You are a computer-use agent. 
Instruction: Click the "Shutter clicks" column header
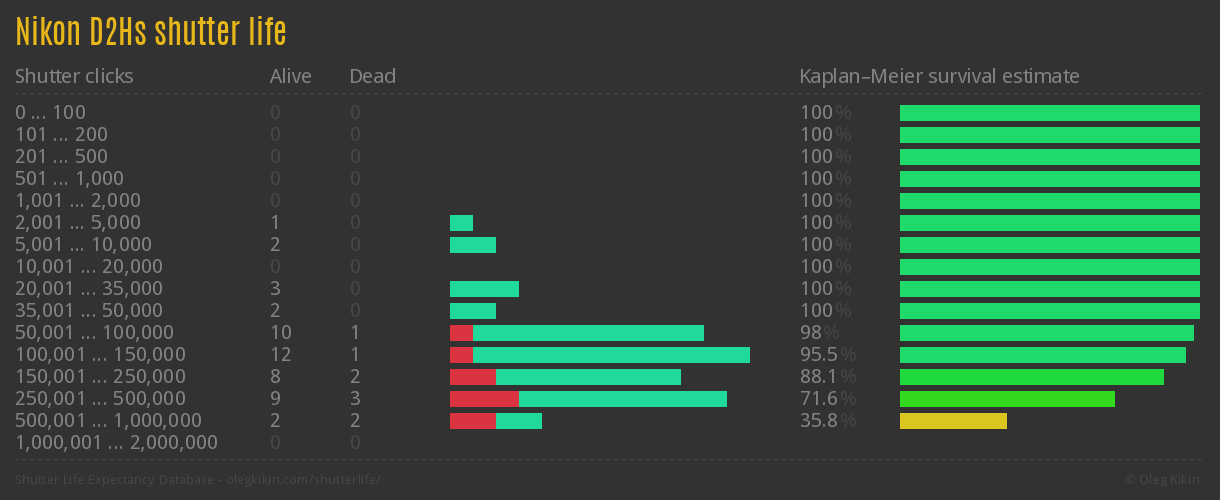[74, 76]
